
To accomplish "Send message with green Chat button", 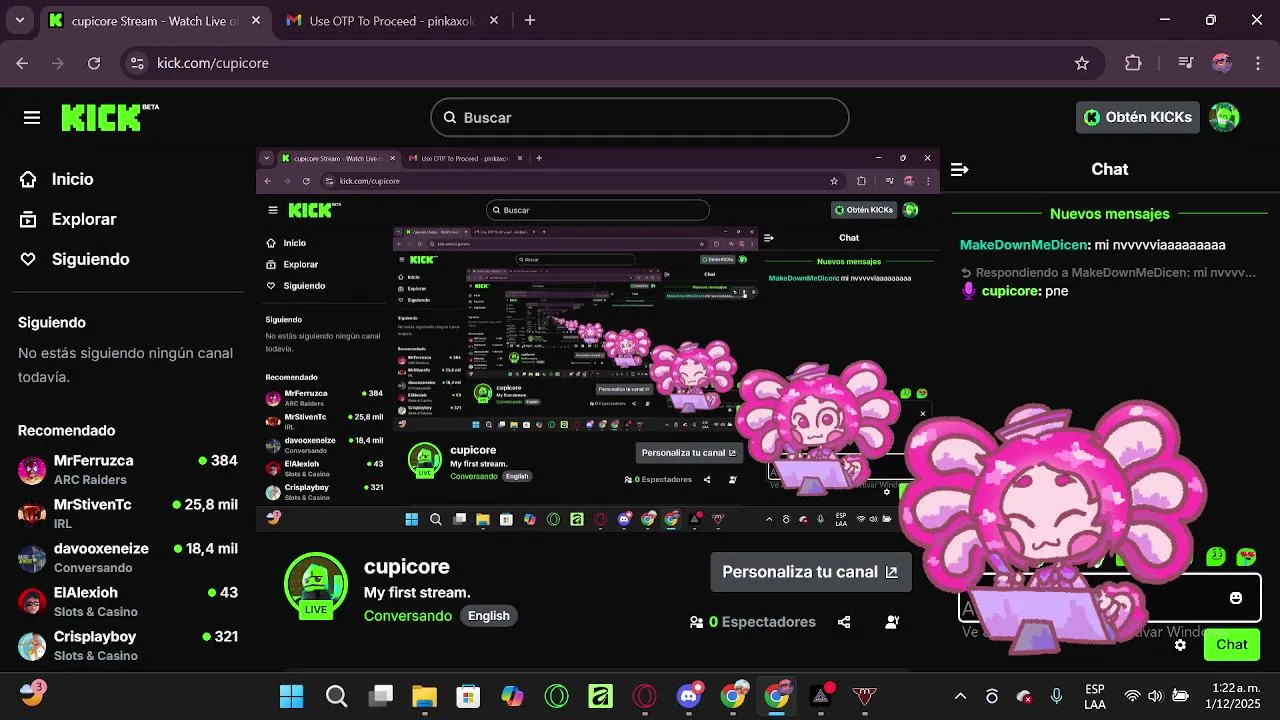I will point(1231,645).
